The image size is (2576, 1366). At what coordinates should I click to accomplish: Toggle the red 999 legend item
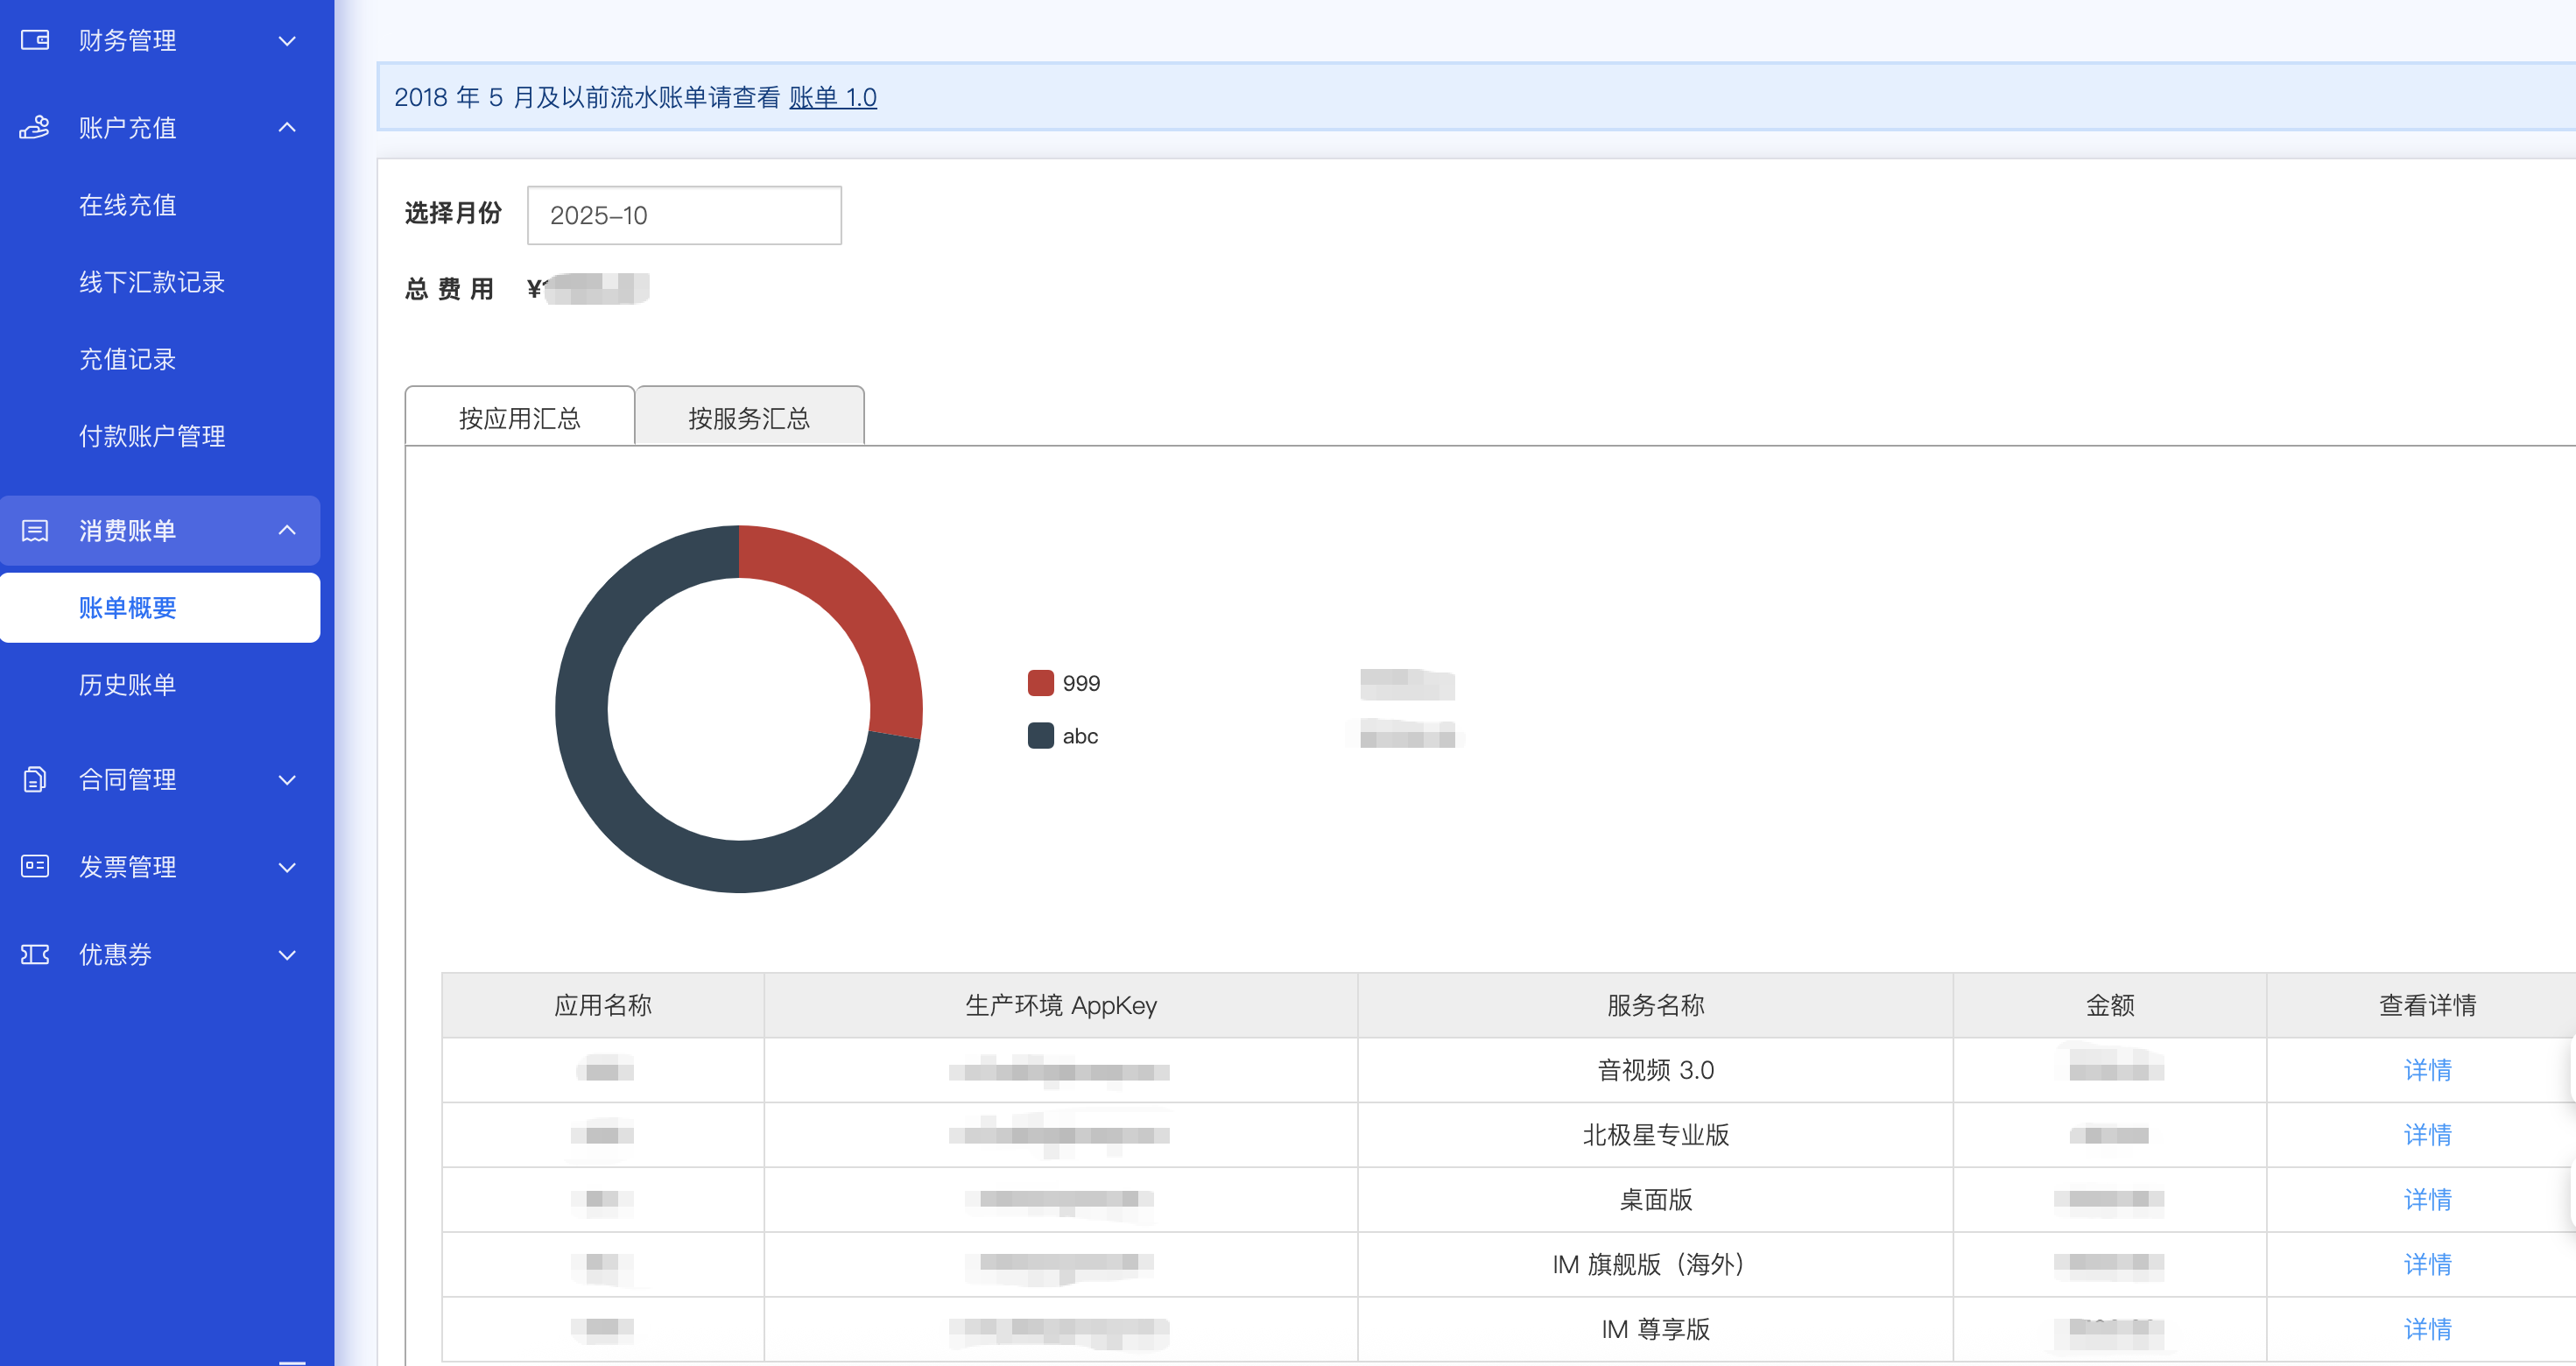click(1064, 683)
